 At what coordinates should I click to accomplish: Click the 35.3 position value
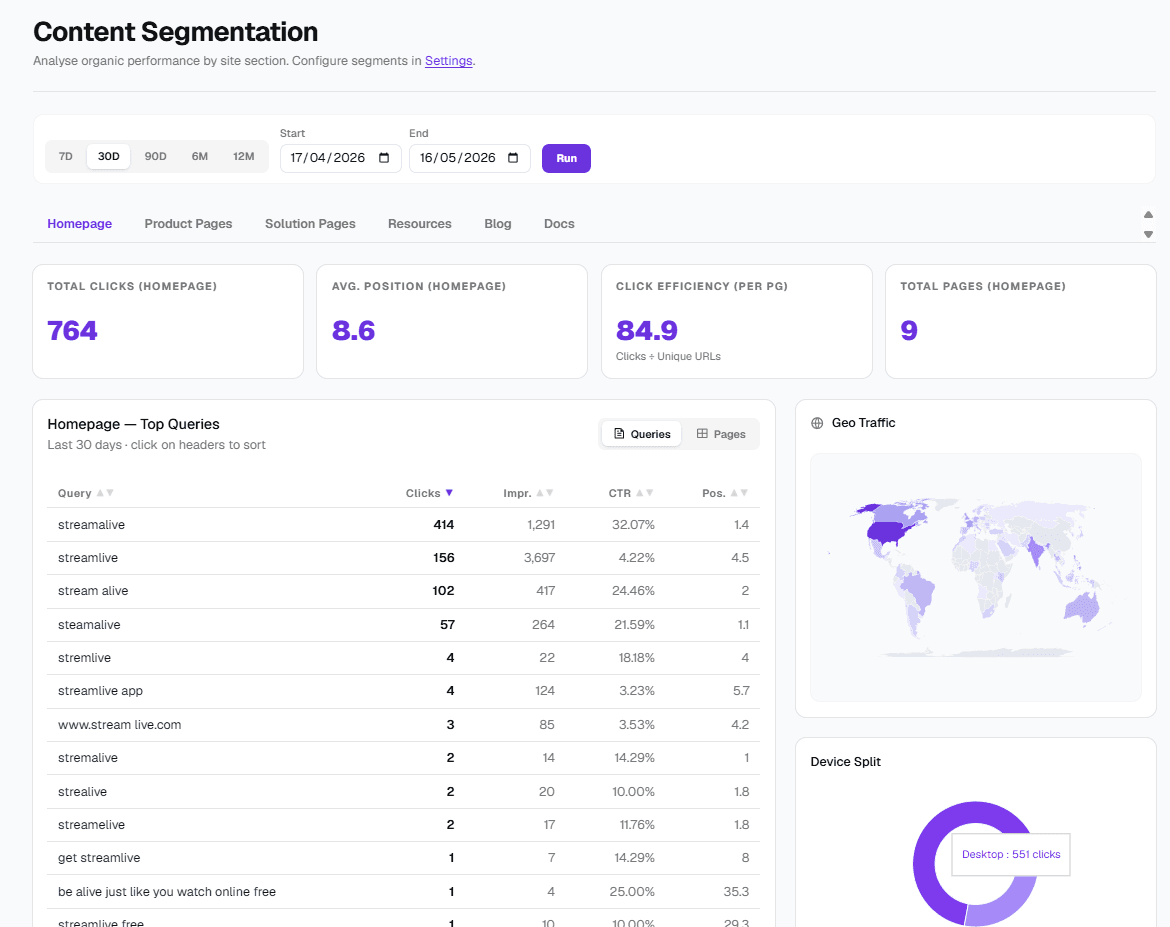coord(736,892)
